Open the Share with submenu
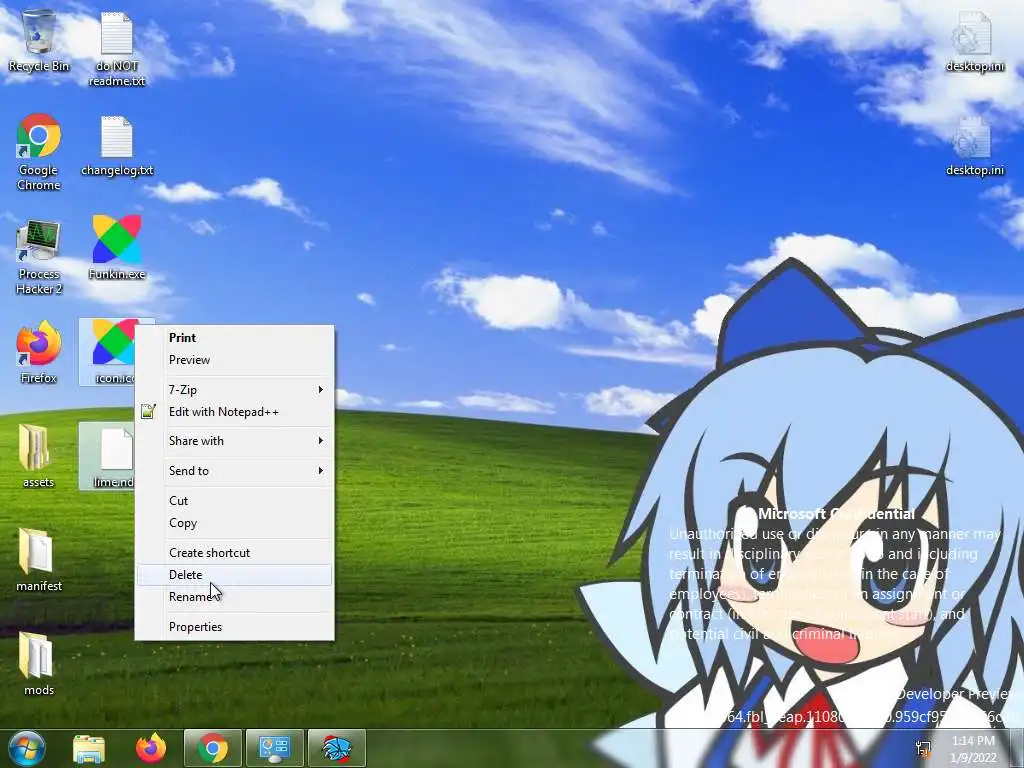 coord(234,441)
